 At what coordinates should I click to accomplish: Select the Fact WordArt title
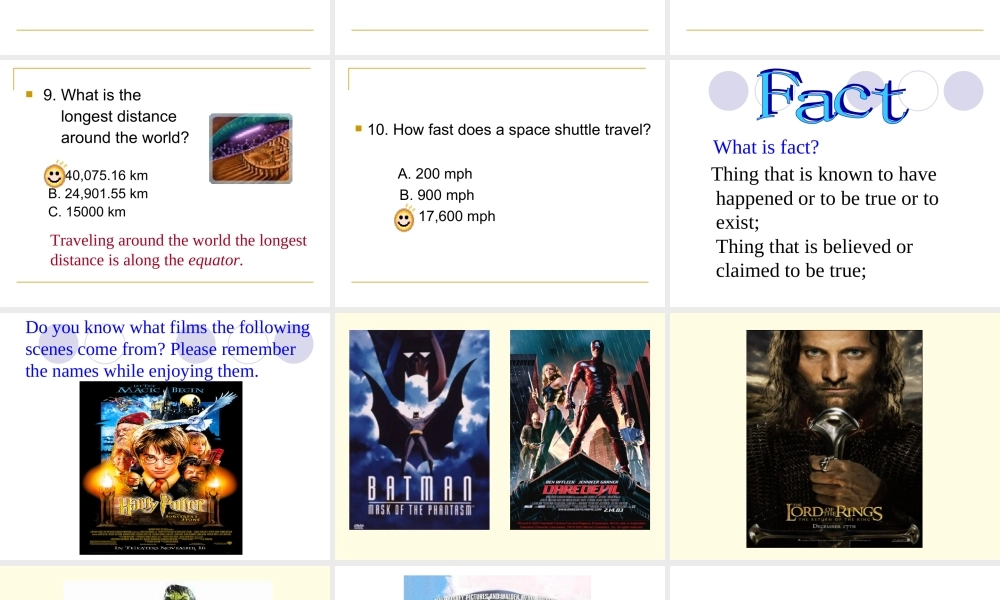832,96
